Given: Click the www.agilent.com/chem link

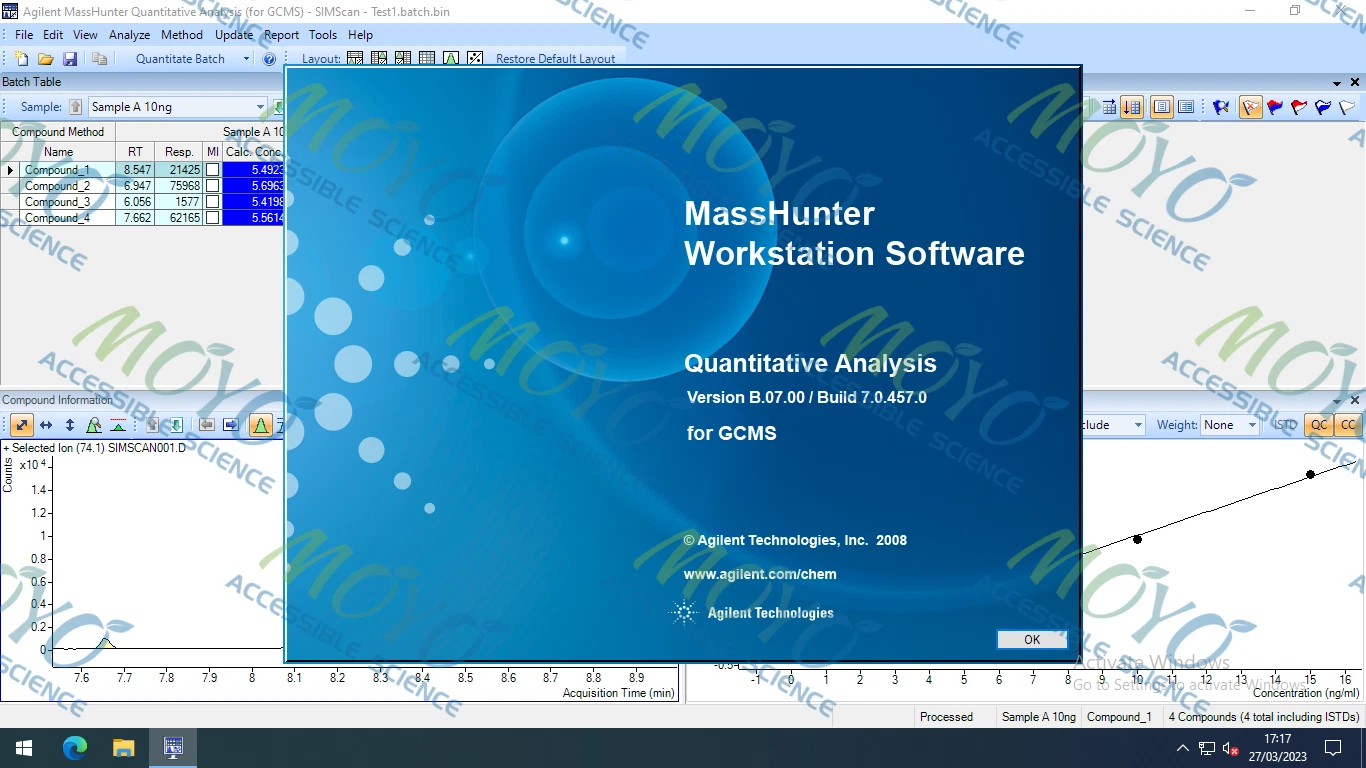Looking at the screenshot, I should point(760,574).
